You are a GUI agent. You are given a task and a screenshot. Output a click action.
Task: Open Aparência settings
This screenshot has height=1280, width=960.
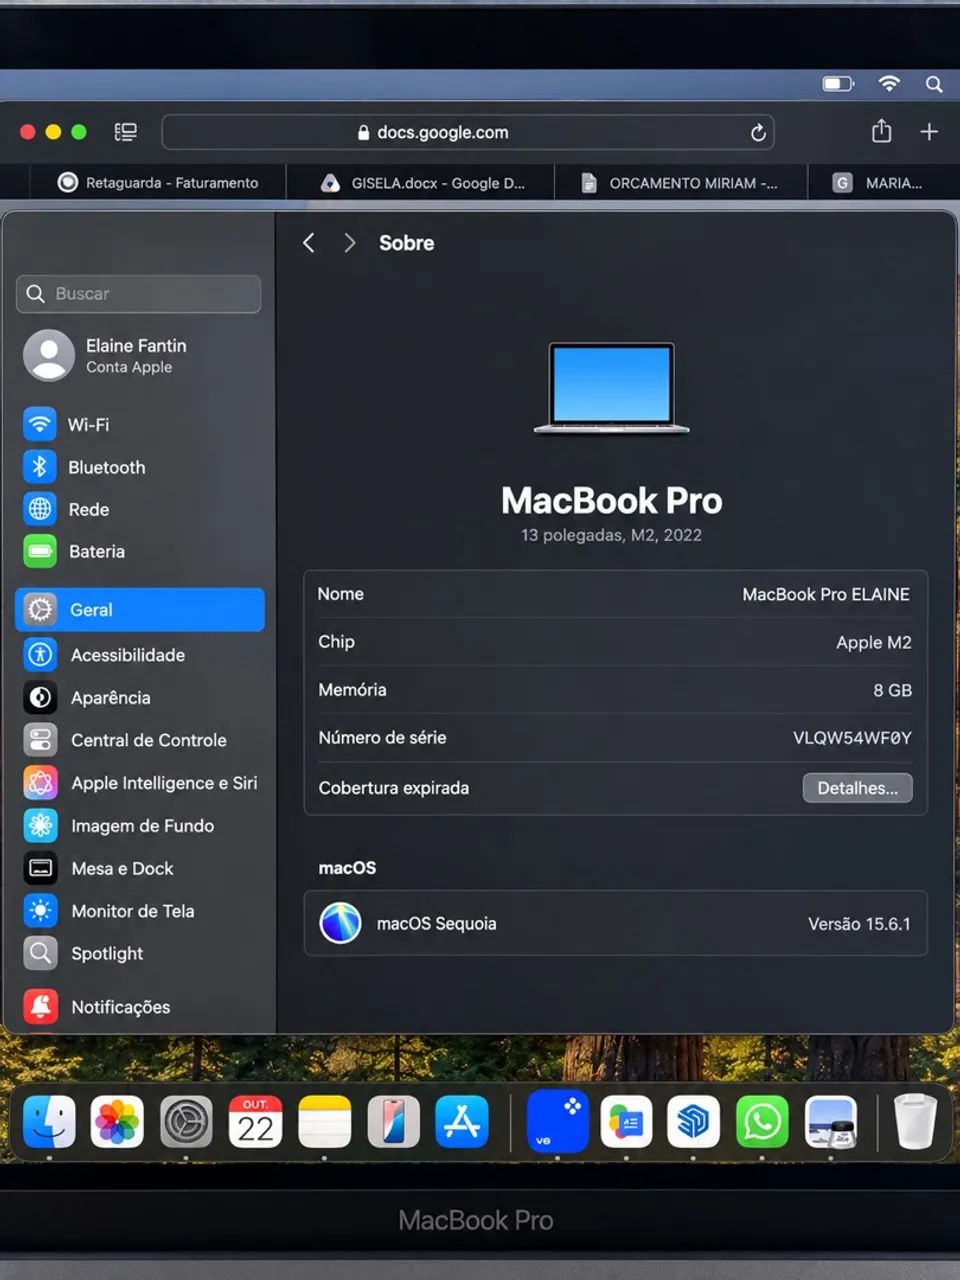point(88,698)
